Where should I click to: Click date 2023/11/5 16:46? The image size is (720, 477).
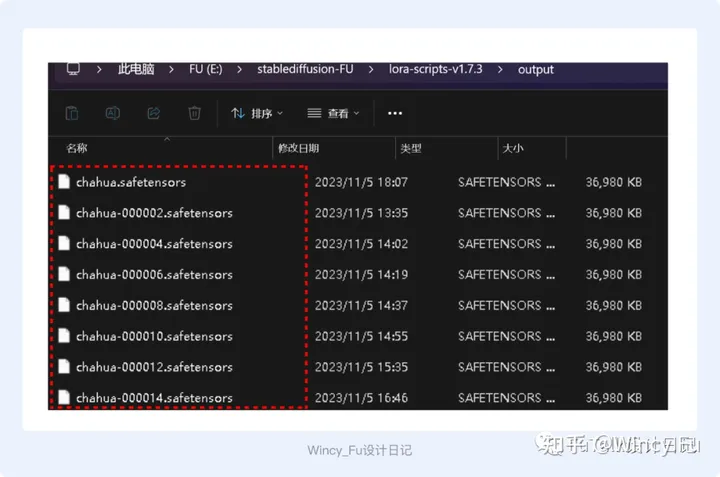tap(361, 398)
